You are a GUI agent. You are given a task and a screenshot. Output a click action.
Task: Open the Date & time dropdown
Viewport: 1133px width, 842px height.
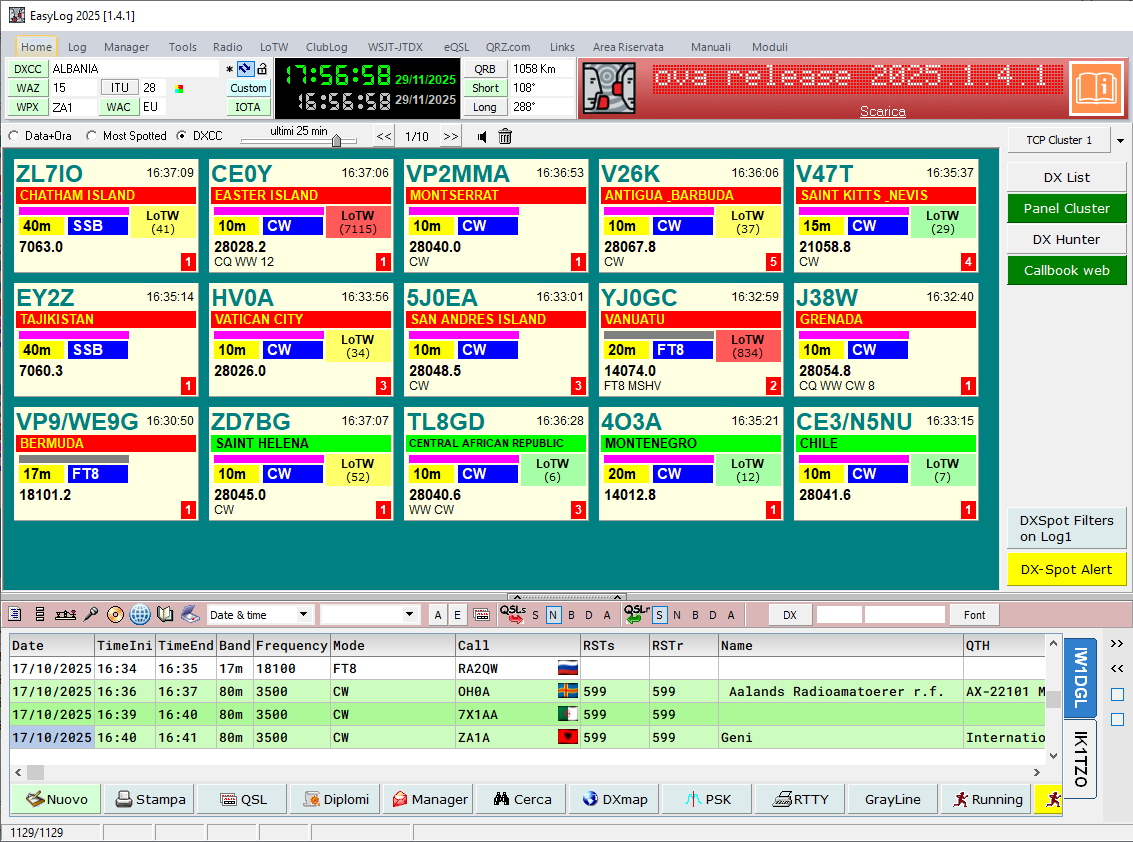[303, 614]
